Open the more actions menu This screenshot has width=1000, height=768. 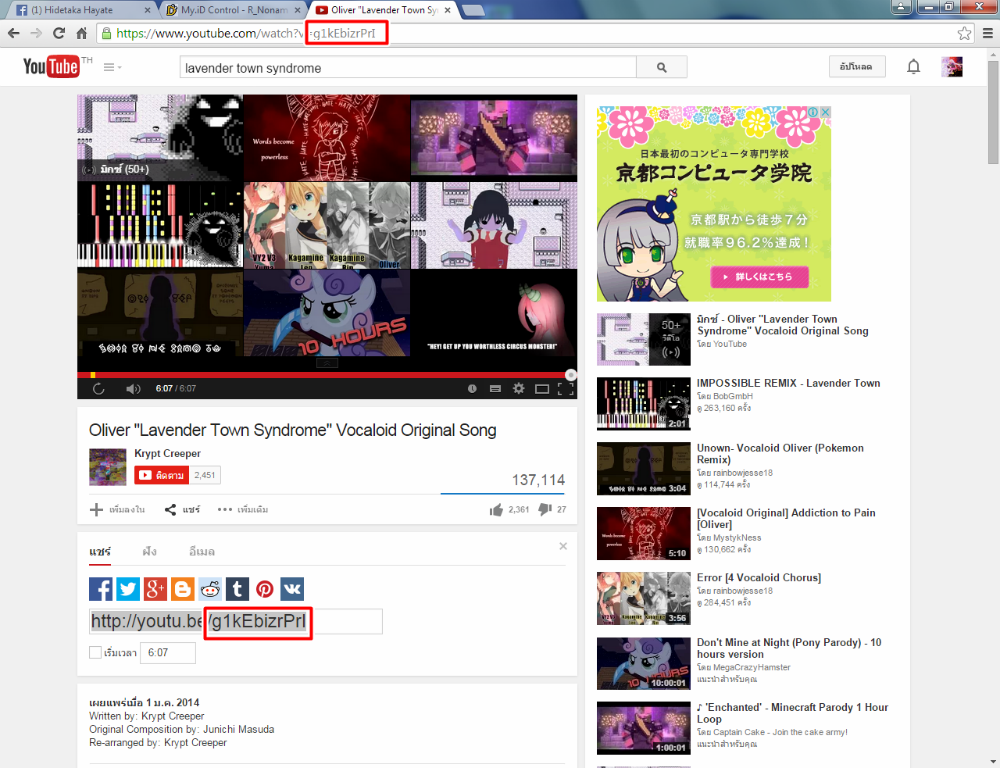coord(242,510)
